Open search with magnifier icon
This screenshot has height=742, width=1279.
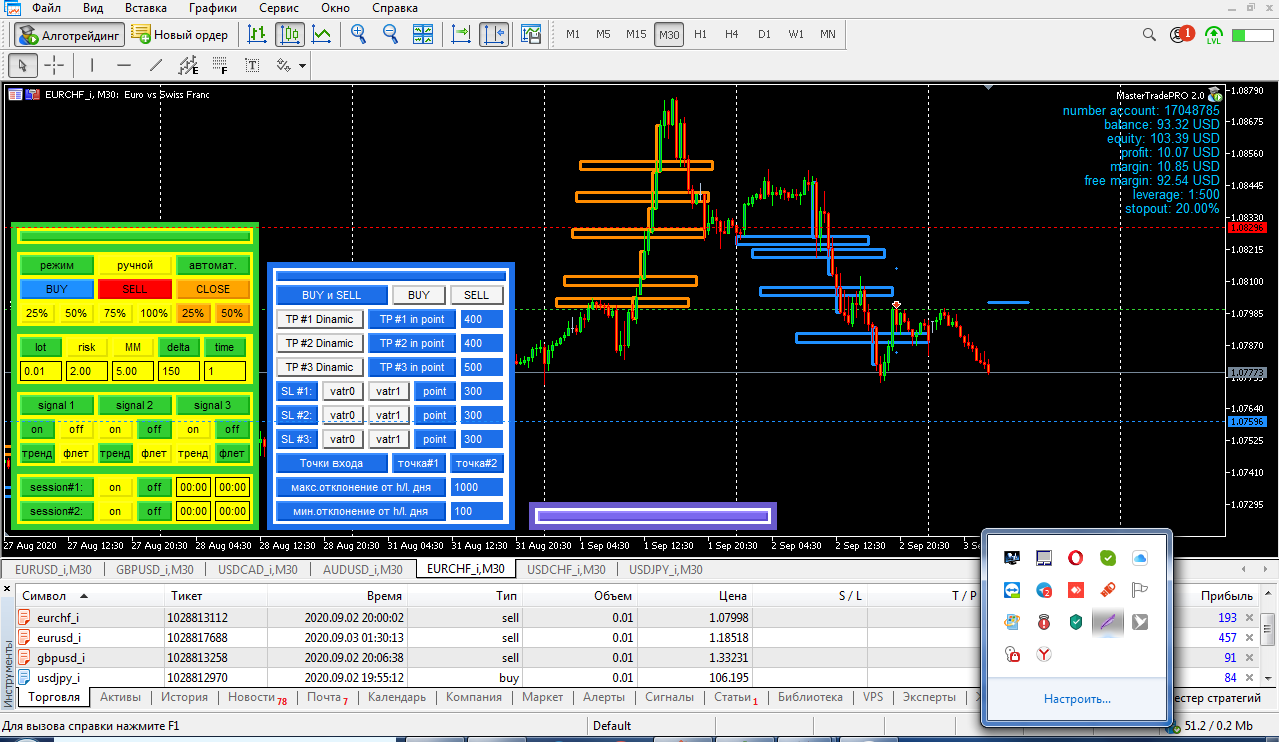tap(1150, 35)
